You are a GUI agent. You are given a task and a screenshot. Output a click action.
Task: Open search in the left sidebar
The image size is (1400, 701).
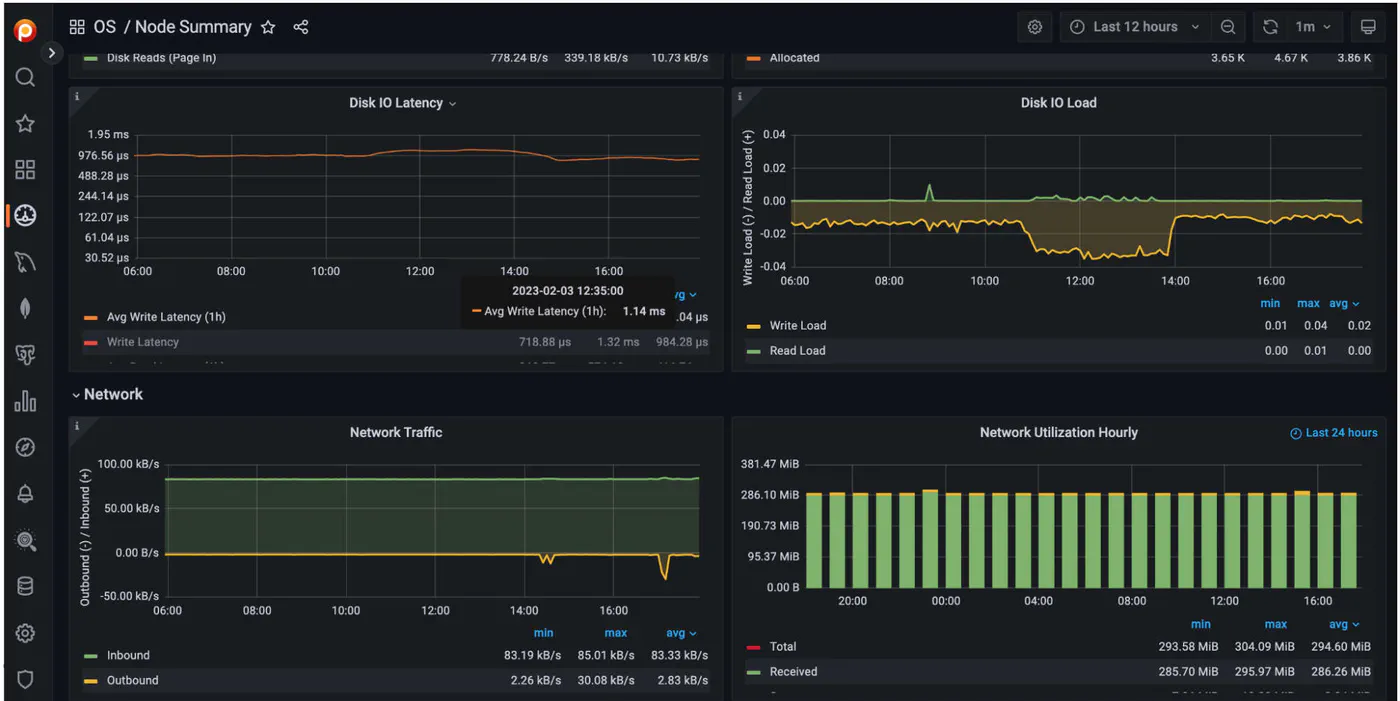[25, 77]
